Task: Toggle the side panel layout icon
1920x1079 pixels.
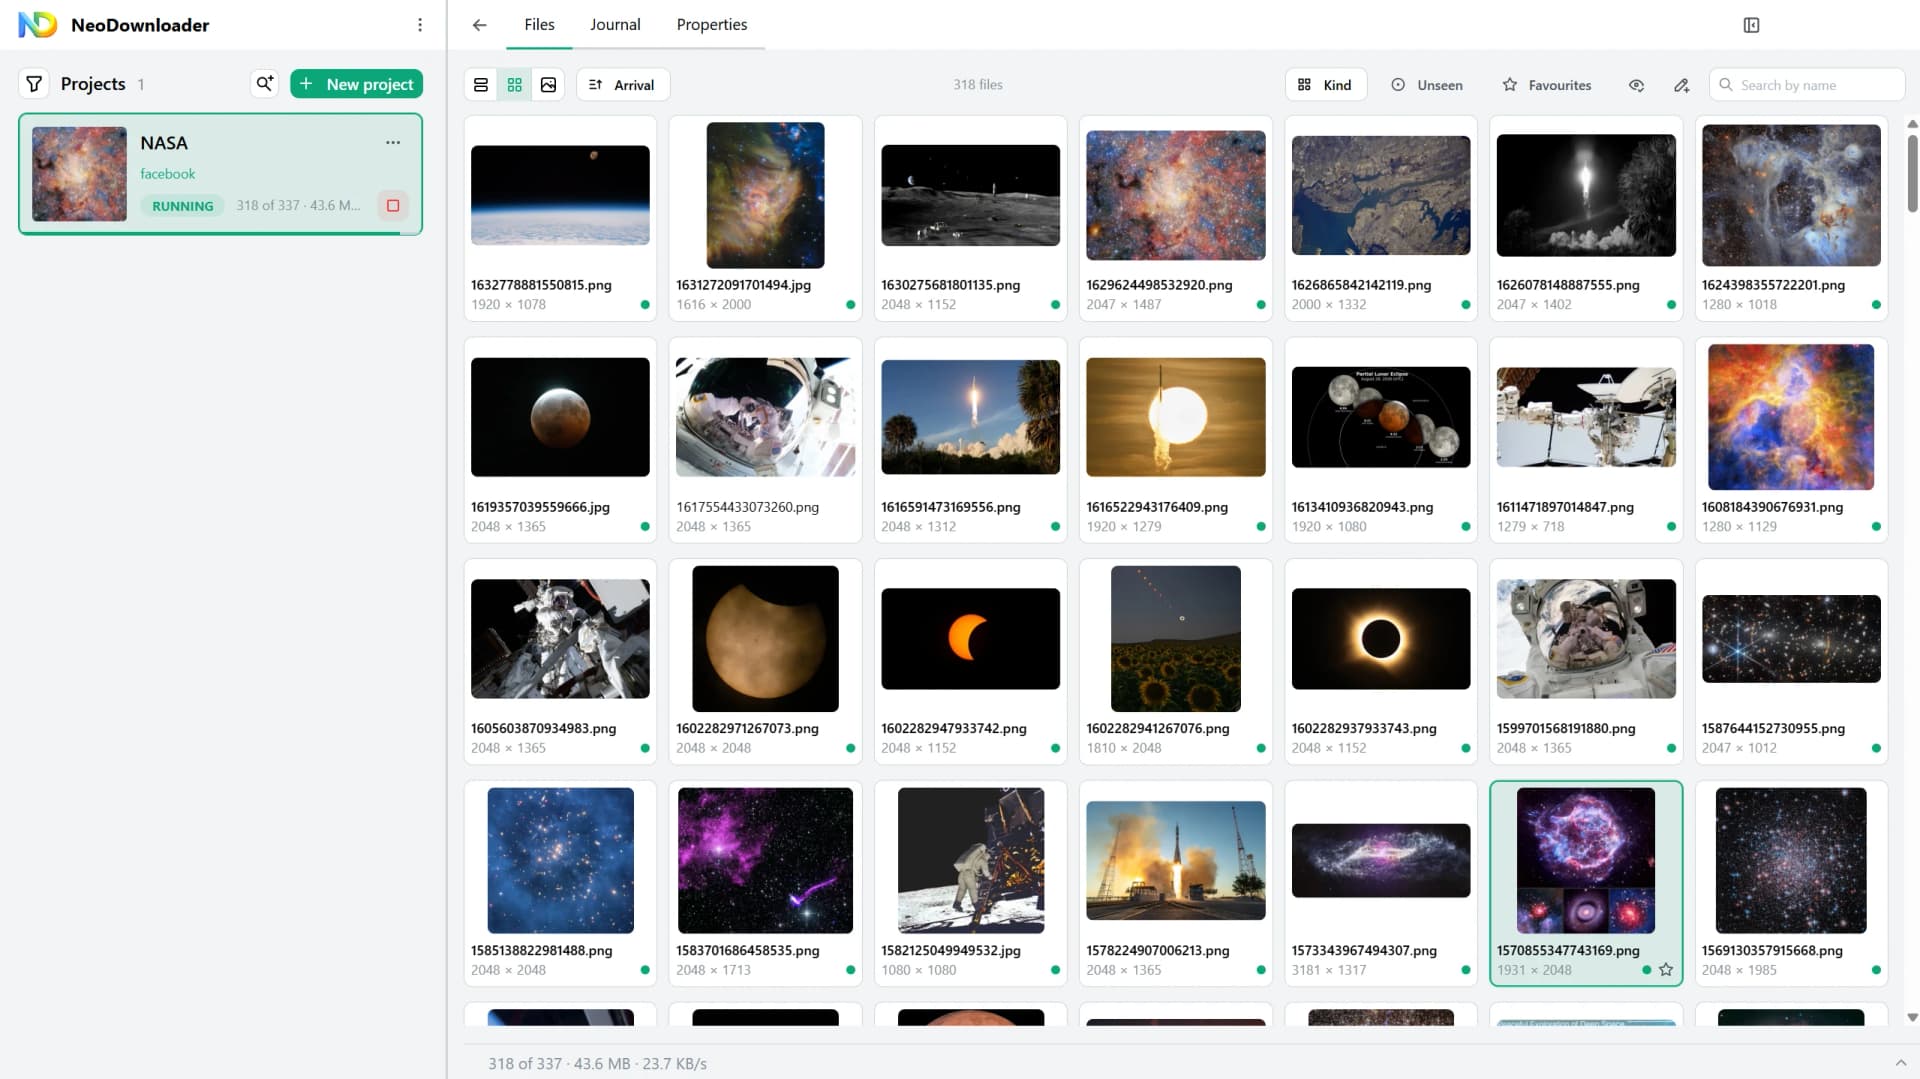Action: coord(1751,25)
